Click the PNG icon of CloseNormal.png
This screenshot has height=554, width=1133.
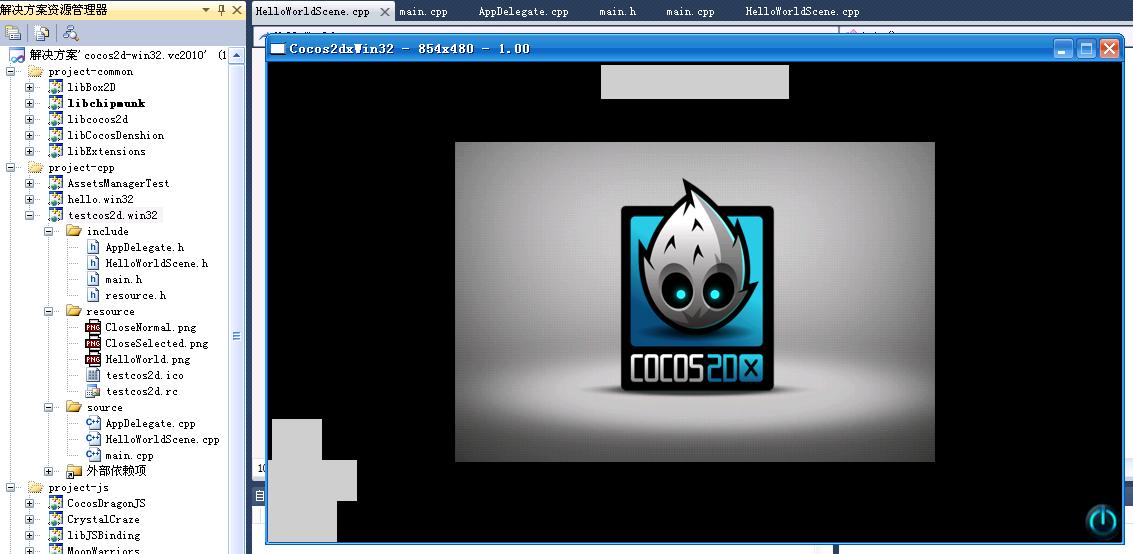pos(93,327)
